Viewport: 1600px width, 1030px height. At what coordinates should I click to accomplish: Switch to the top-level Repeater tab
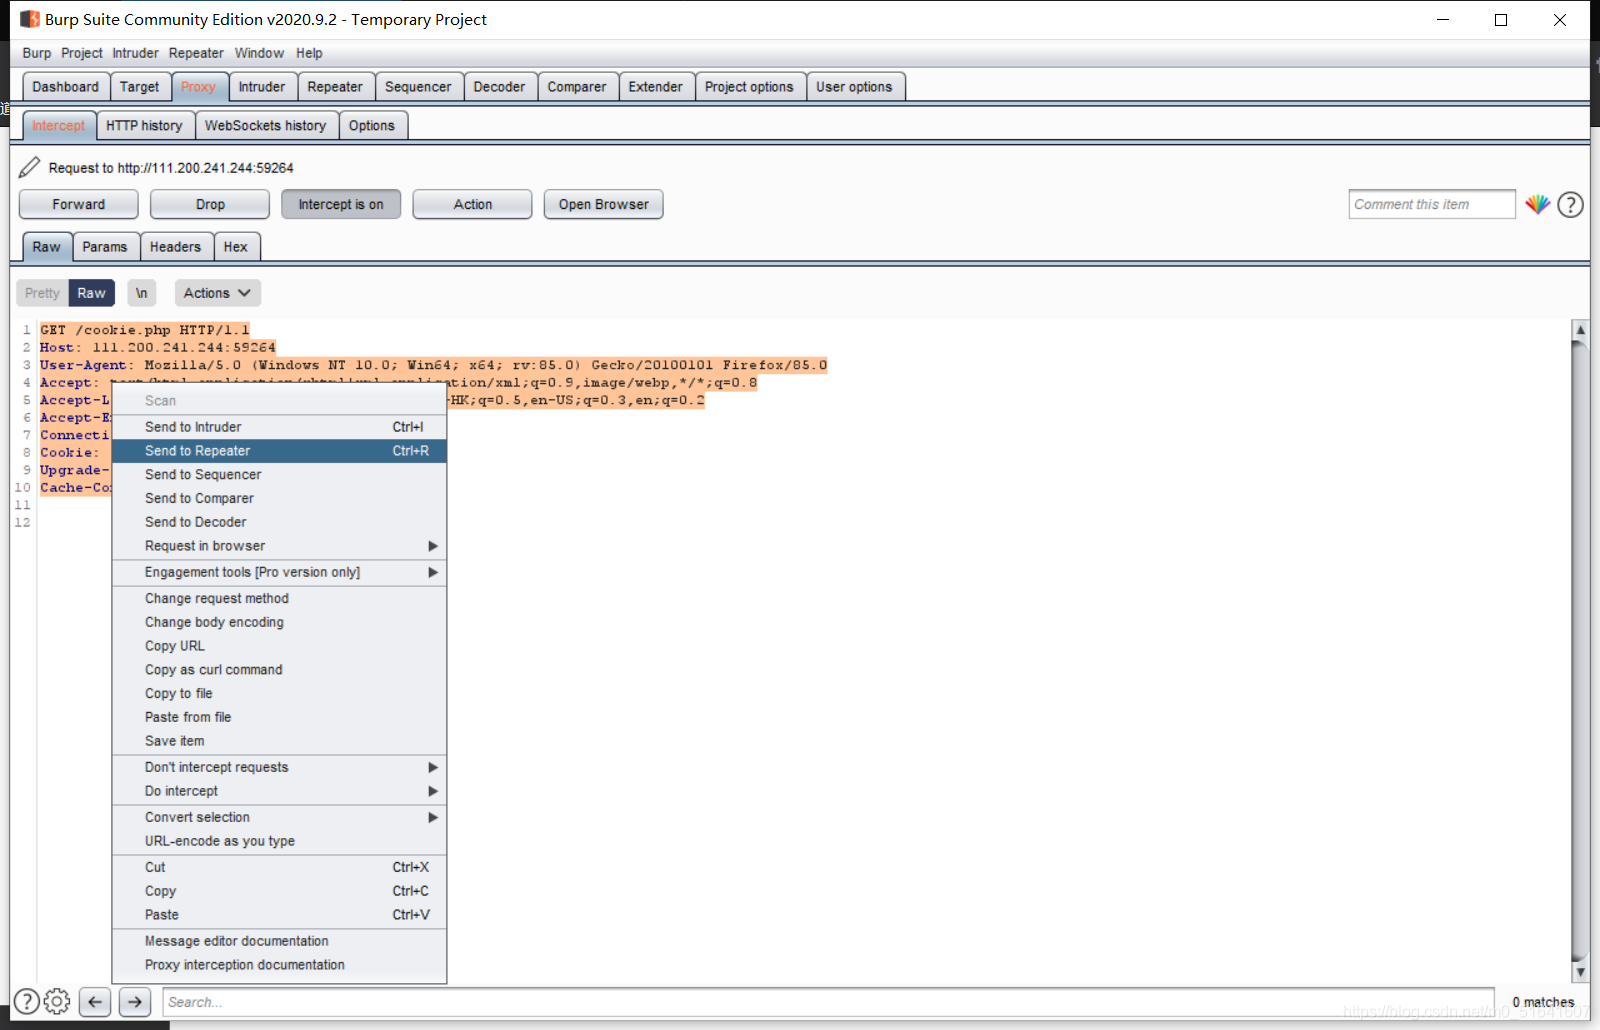coord(335,87)
